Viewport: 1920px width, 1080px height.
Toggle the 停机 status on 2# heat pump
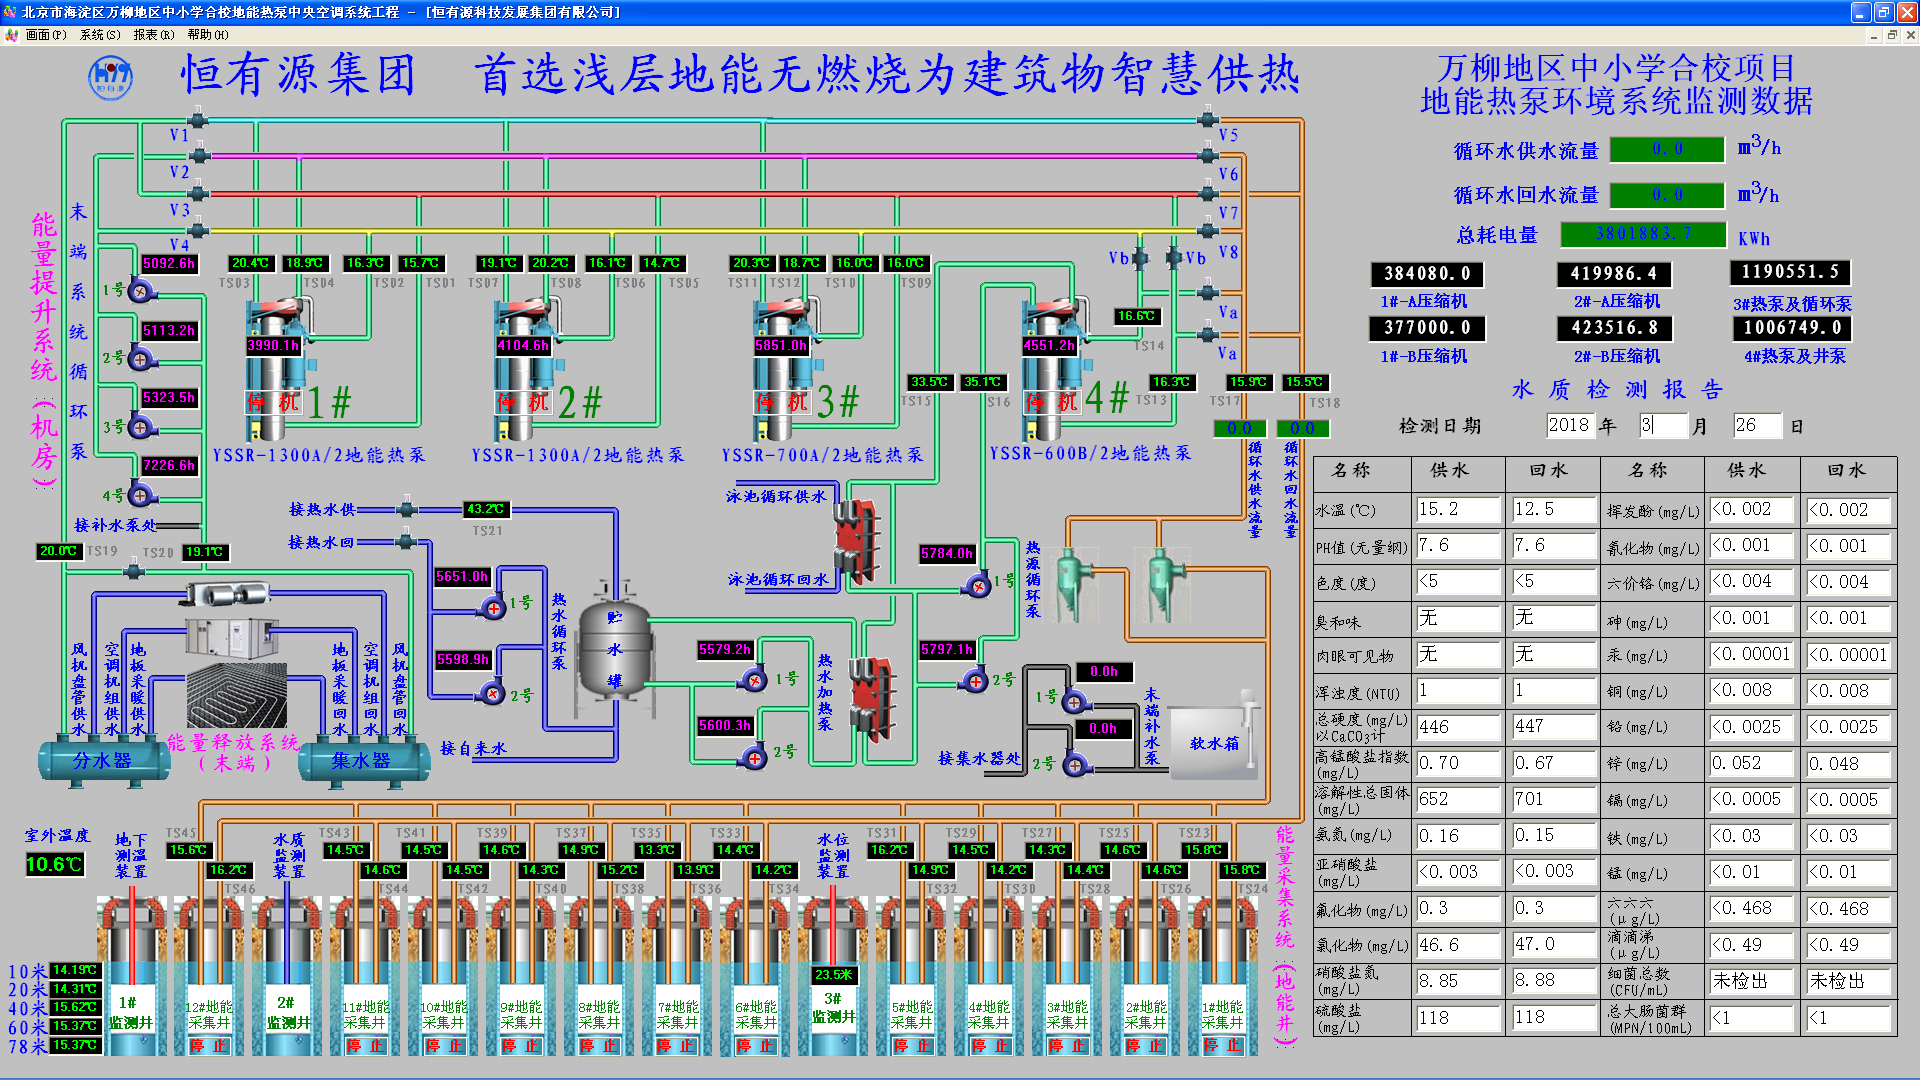pyautogui.click(x=524, y=402)
